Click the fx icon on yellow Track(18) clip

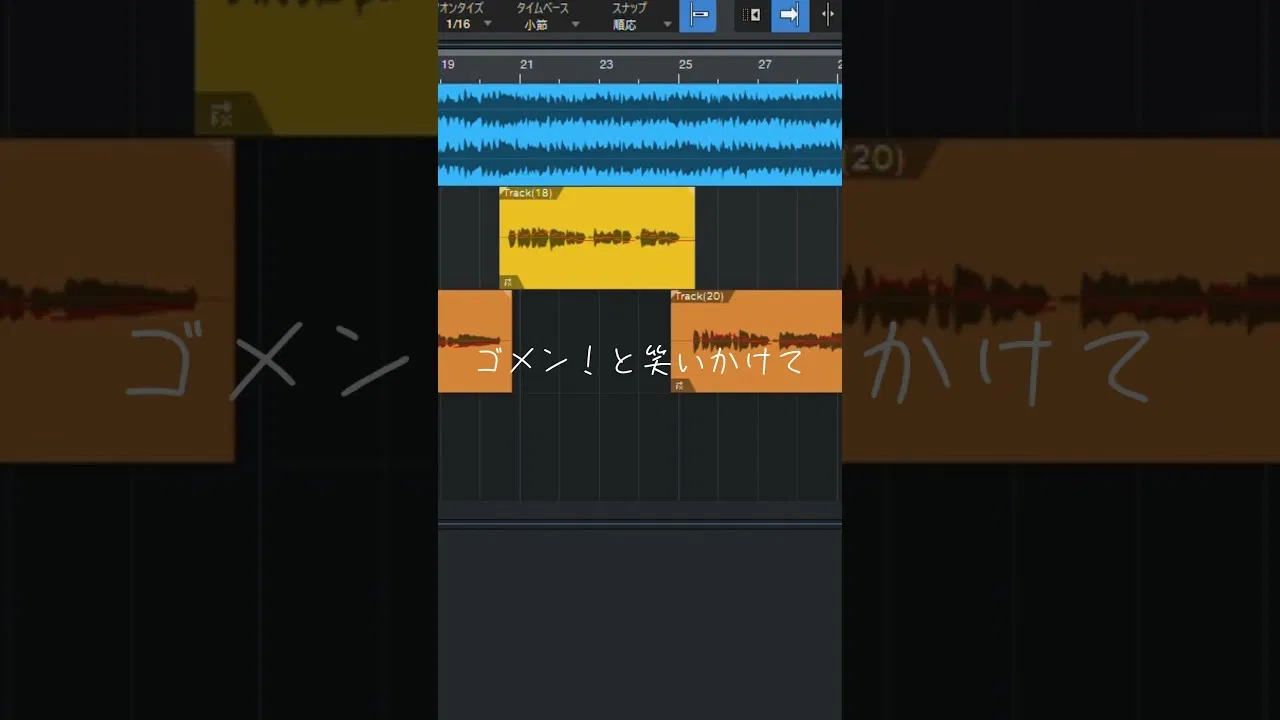click(x=508, y=282)
